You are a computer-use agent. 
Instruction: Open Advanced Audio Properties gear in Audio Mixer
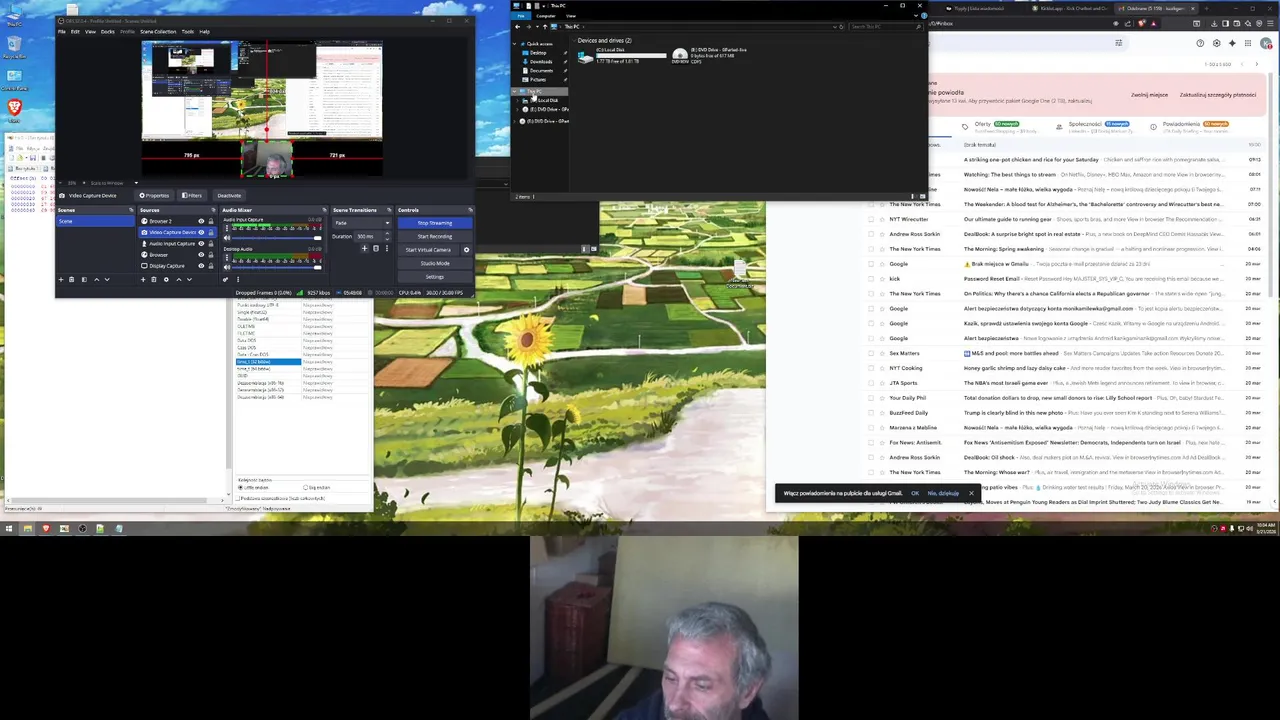tap(225, 279)
